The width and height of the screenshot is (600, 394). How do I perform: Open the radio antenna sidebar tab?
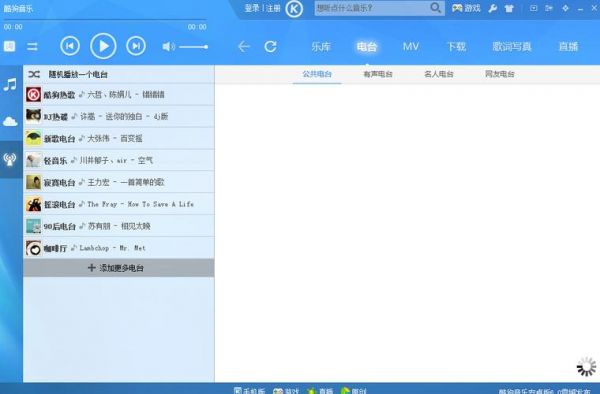10,159
